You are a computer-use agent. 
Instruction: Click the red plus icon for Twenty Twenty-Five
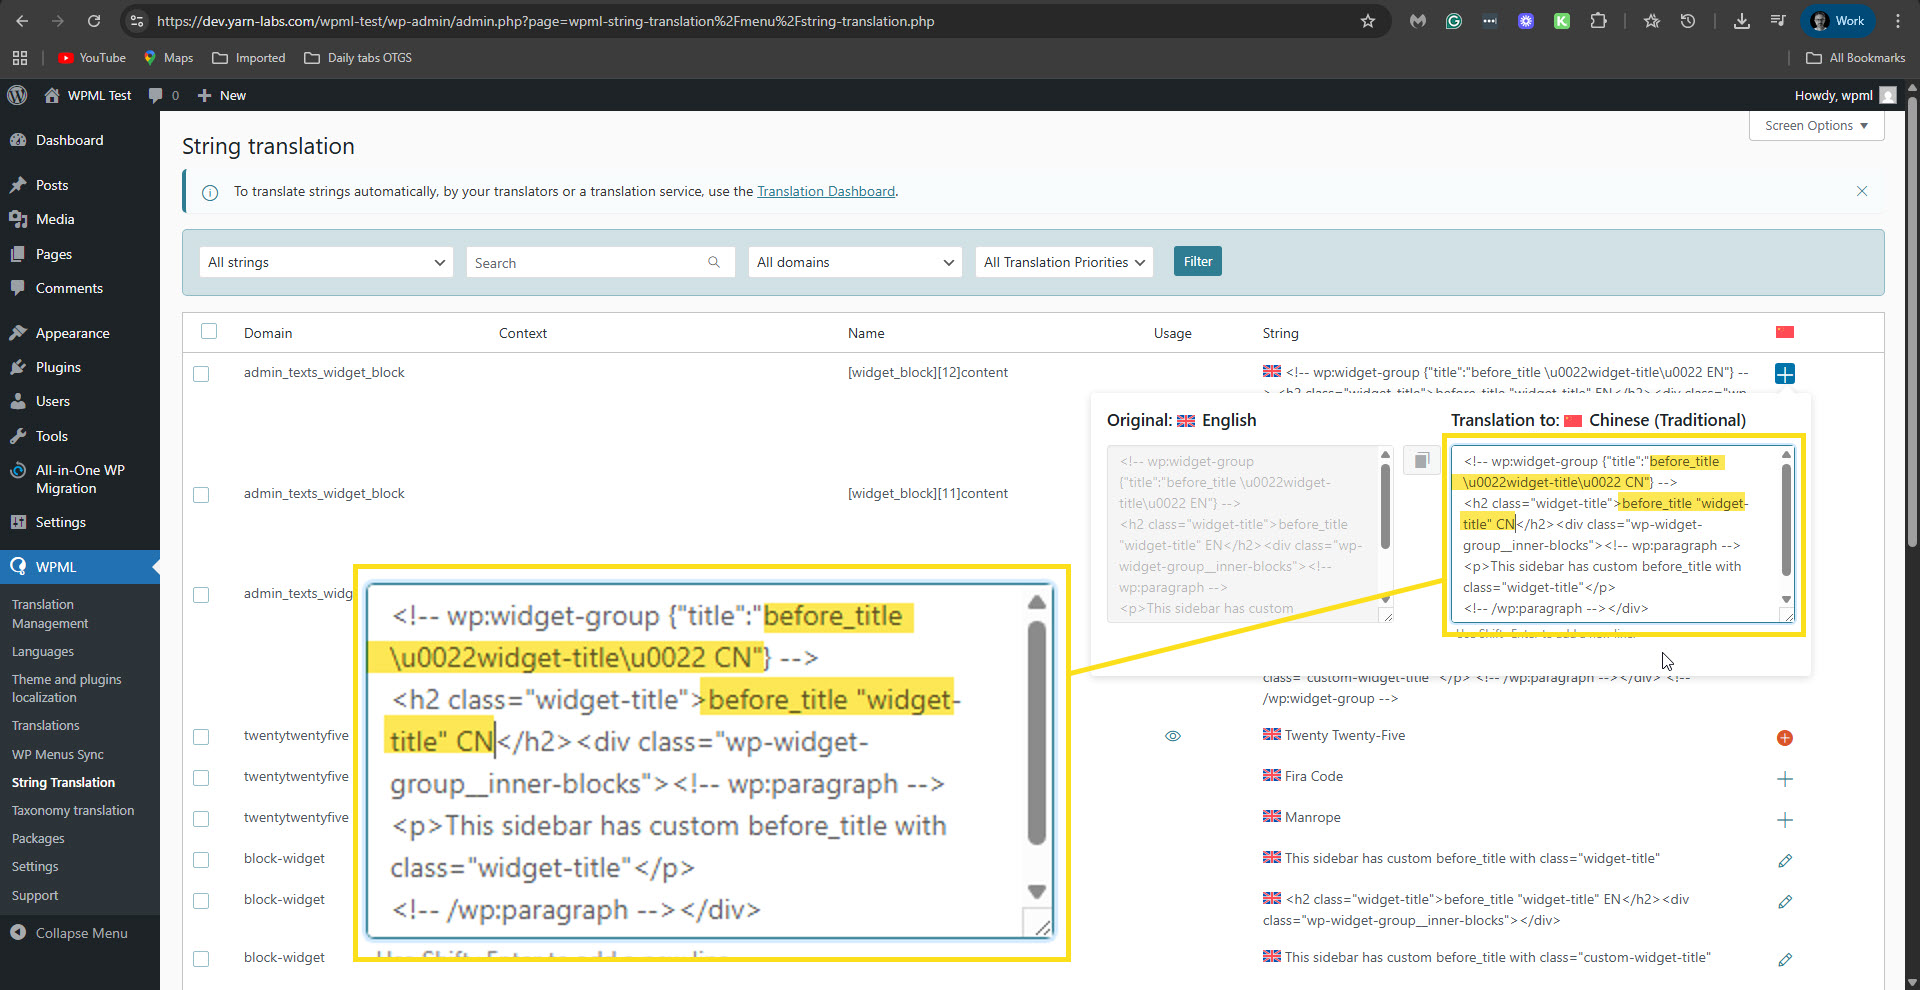1784,738
